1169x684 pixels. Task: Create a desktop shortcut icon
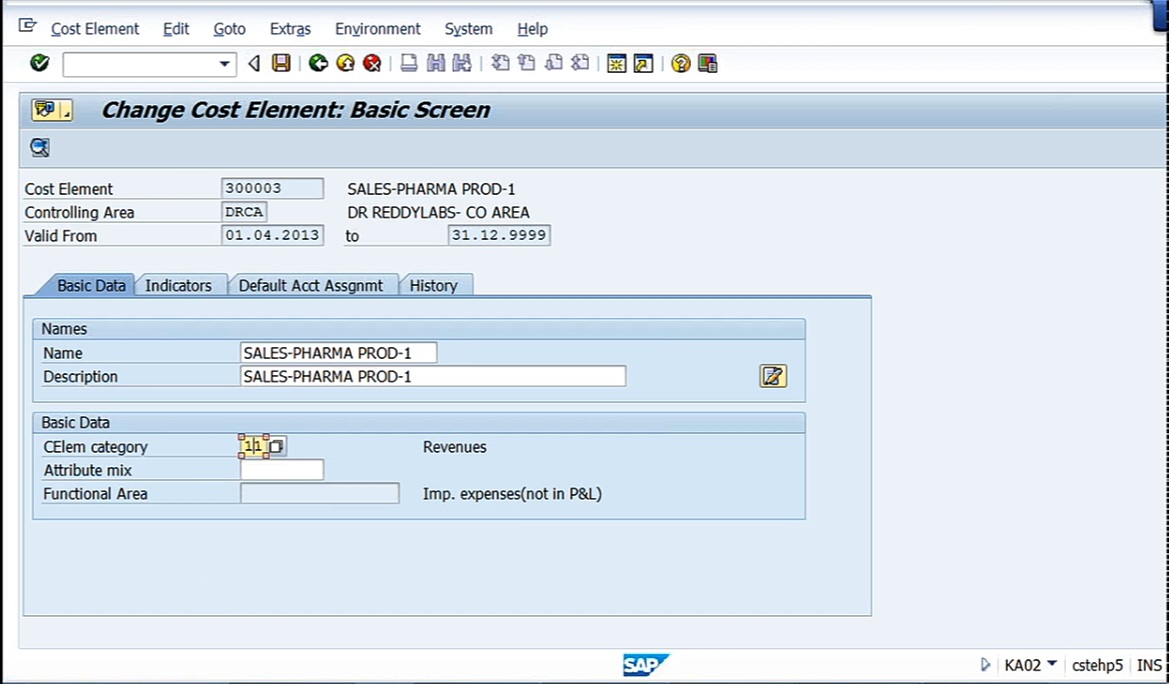pos(643,63)
